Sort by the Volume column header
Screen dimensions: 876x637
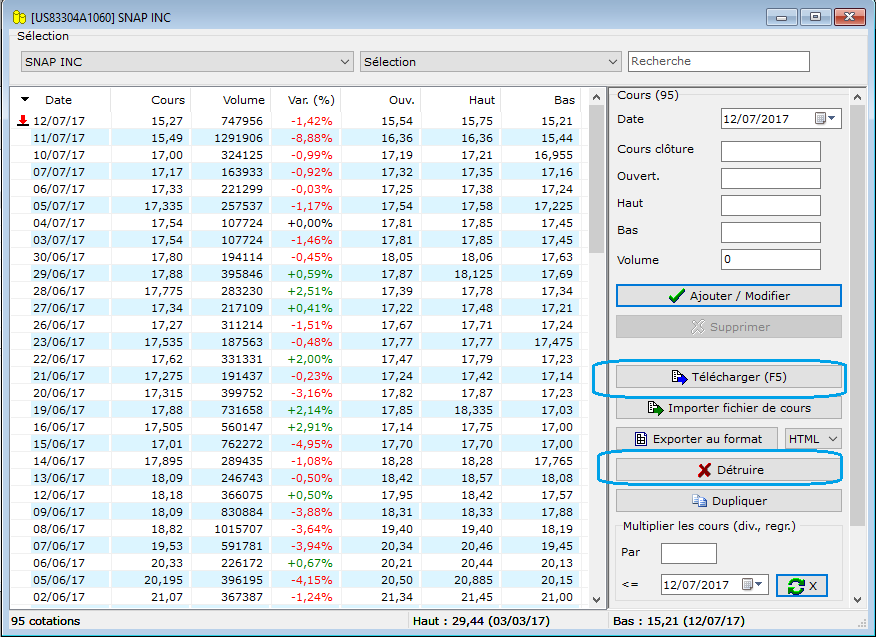[244, 100]
